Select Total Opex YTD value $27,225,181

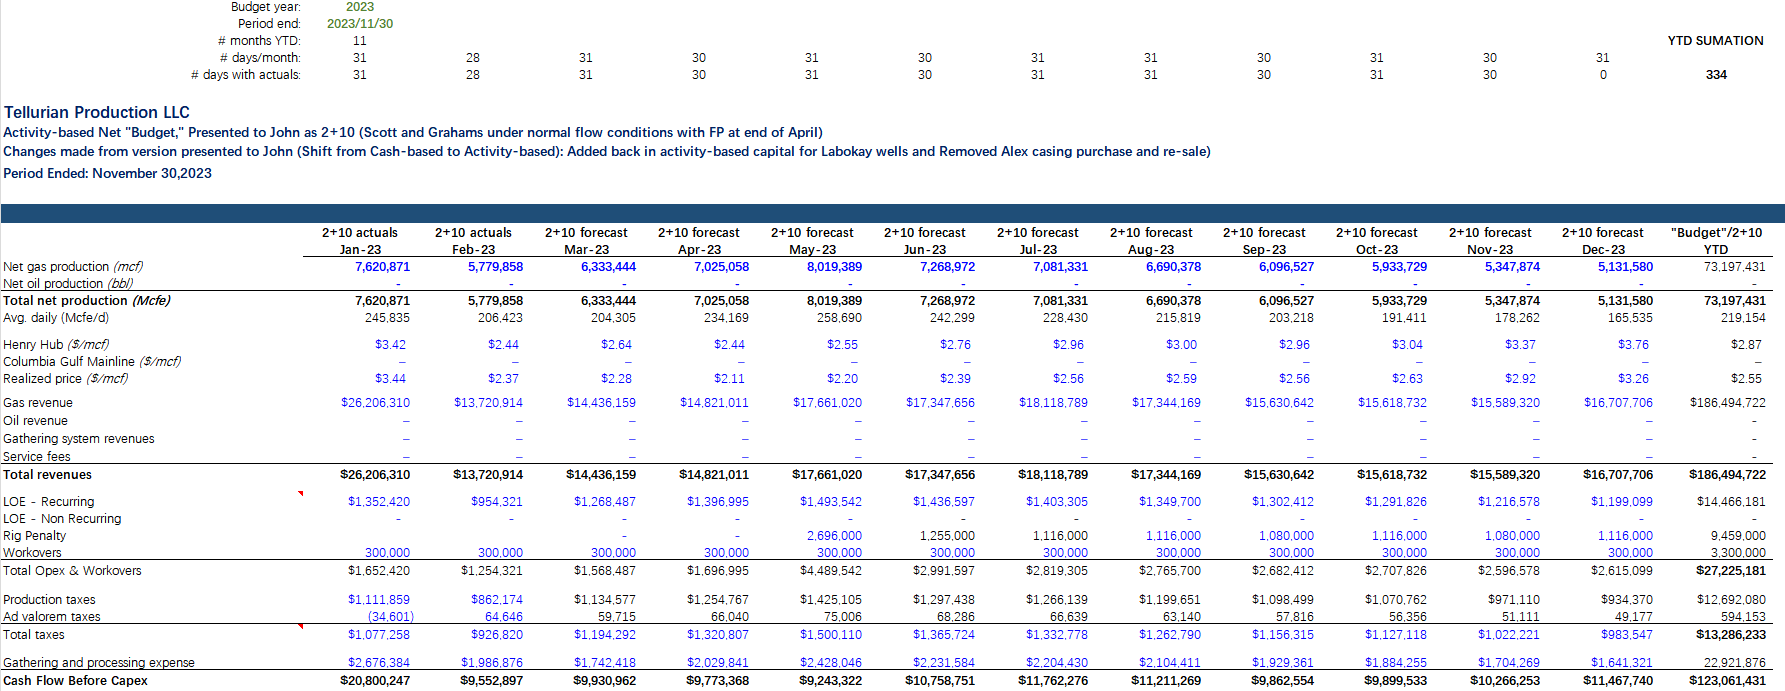coord(1731,571)
